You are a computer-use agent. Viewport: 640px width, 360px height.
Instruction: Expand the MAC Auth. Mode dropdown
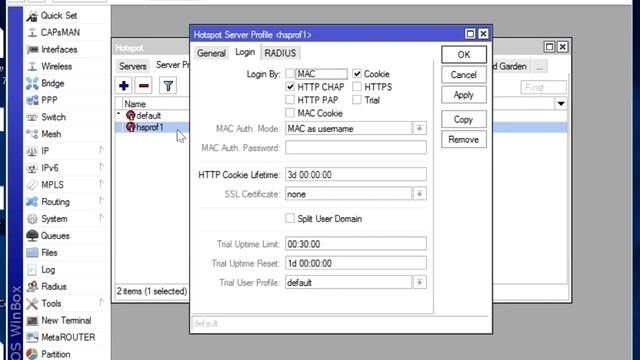(419, 129)
